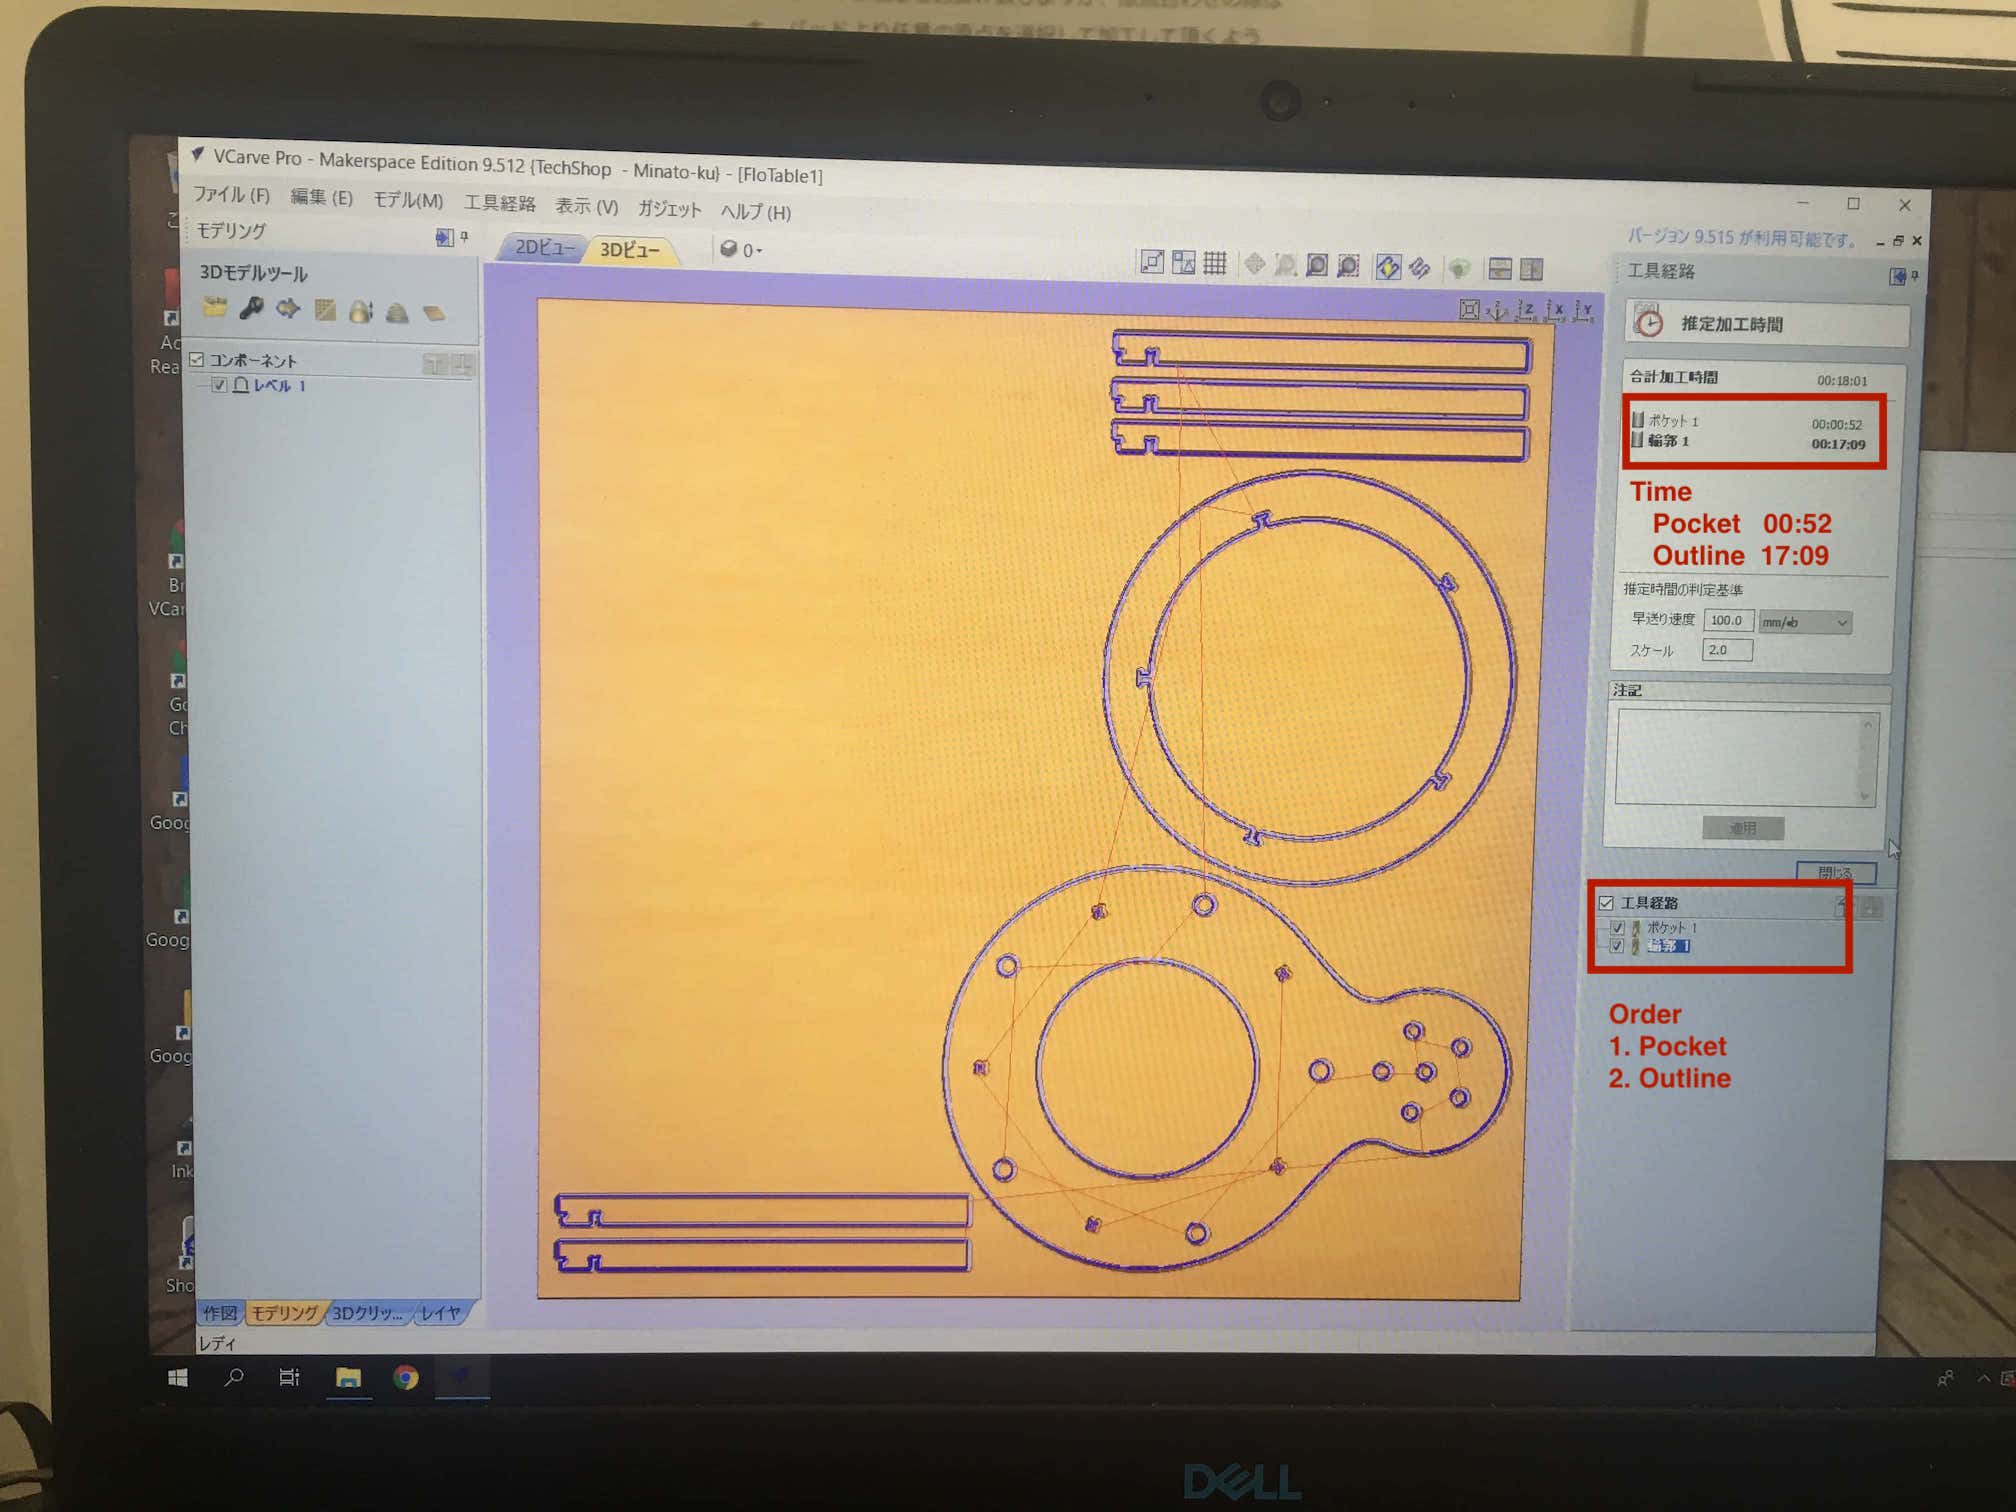
Task: Toggle the grid display toolbar icon
Action: click(1215, 264)
